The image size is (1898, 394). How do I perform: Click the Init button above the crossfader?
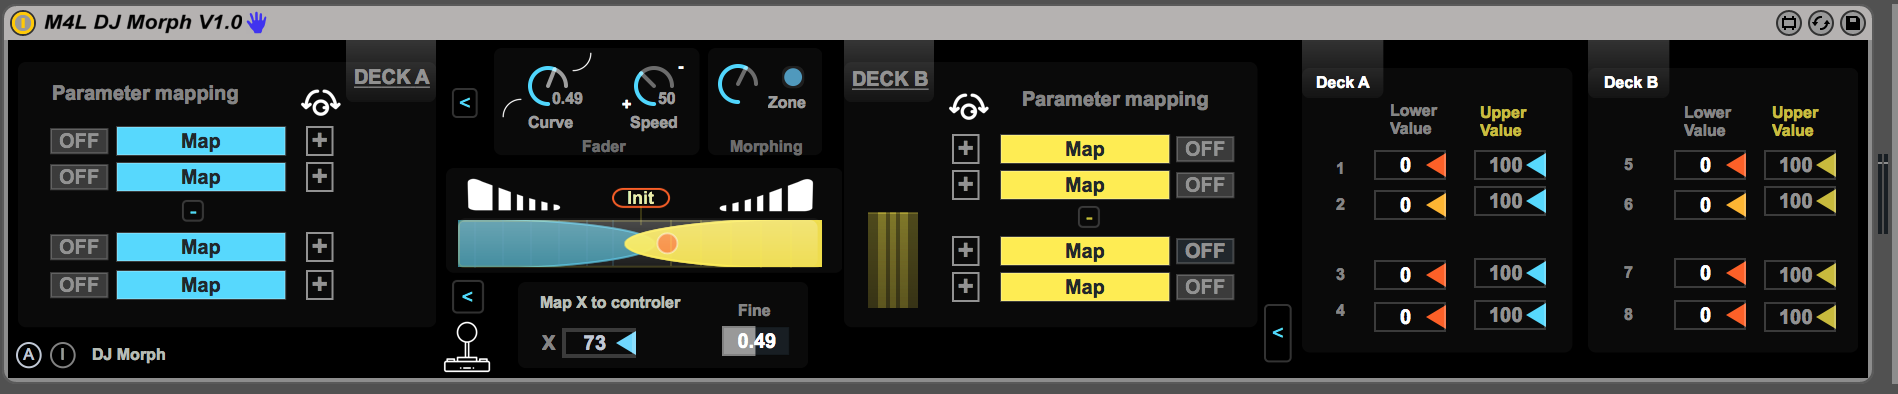pos(641,198)
